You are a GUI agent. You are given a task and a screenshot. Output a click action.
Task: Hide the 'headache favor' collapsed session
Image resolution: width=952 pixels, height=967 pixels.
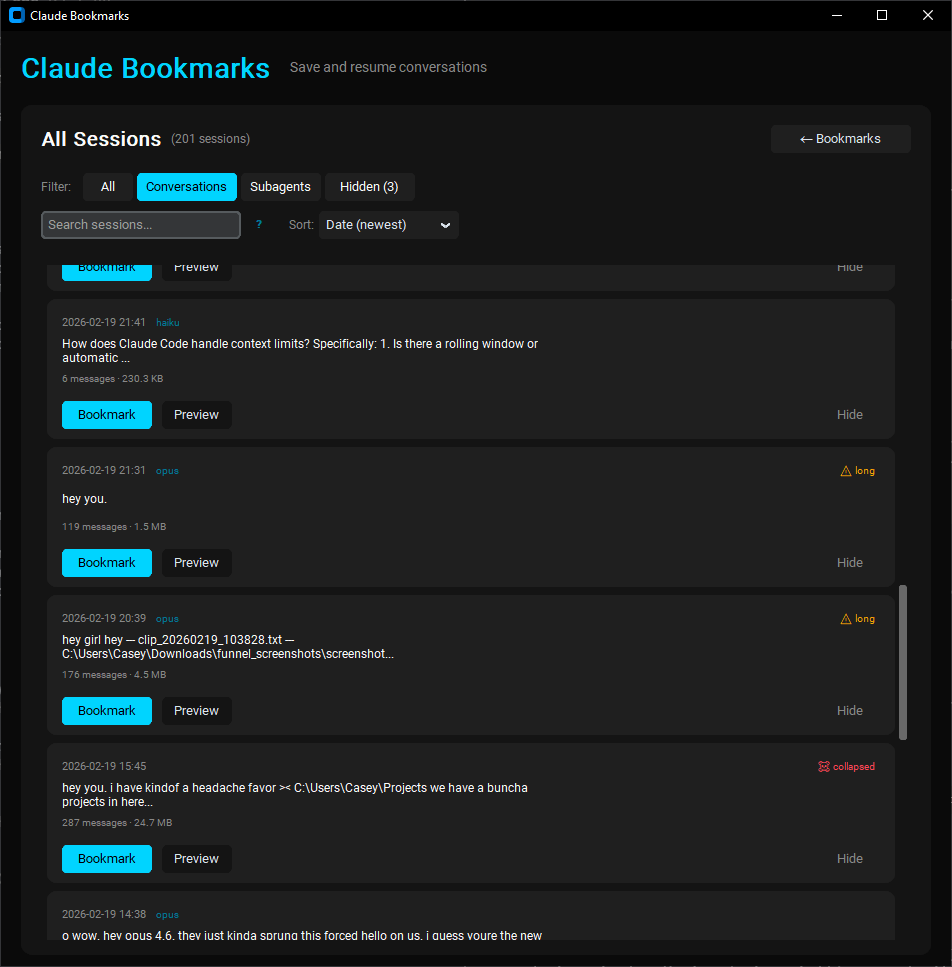(x=850, y=859)
